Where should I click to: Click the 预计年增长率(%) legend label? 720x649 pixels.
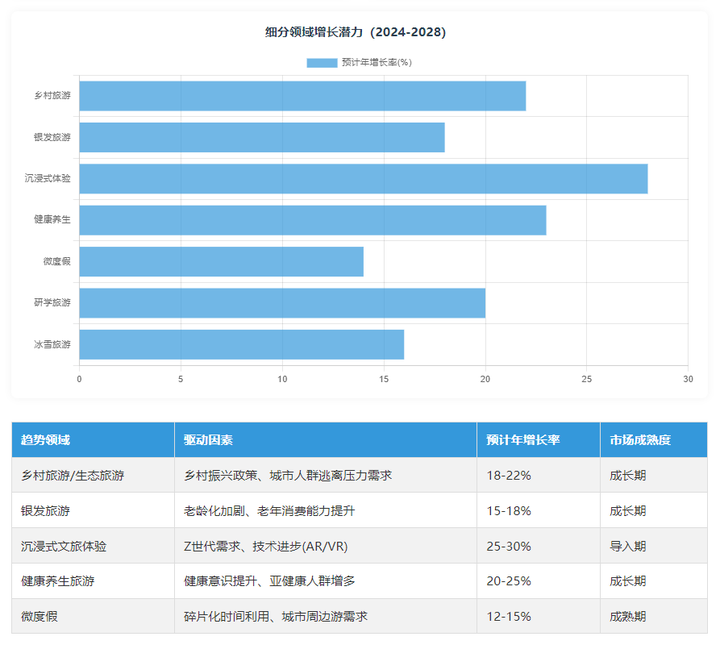pyautogui.click(x=377, y=62)
